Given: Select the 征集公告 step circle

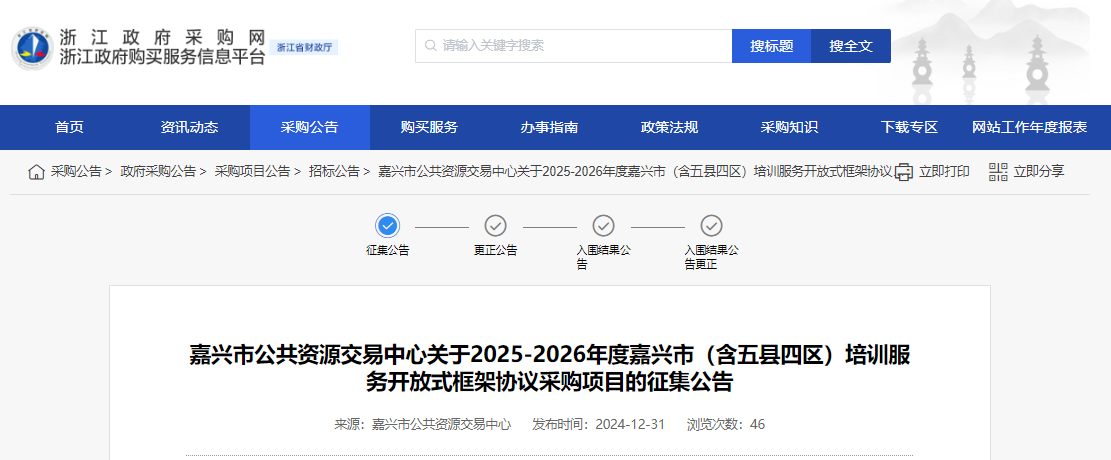Looking at the screenshot, I should (x=388, y=226).
